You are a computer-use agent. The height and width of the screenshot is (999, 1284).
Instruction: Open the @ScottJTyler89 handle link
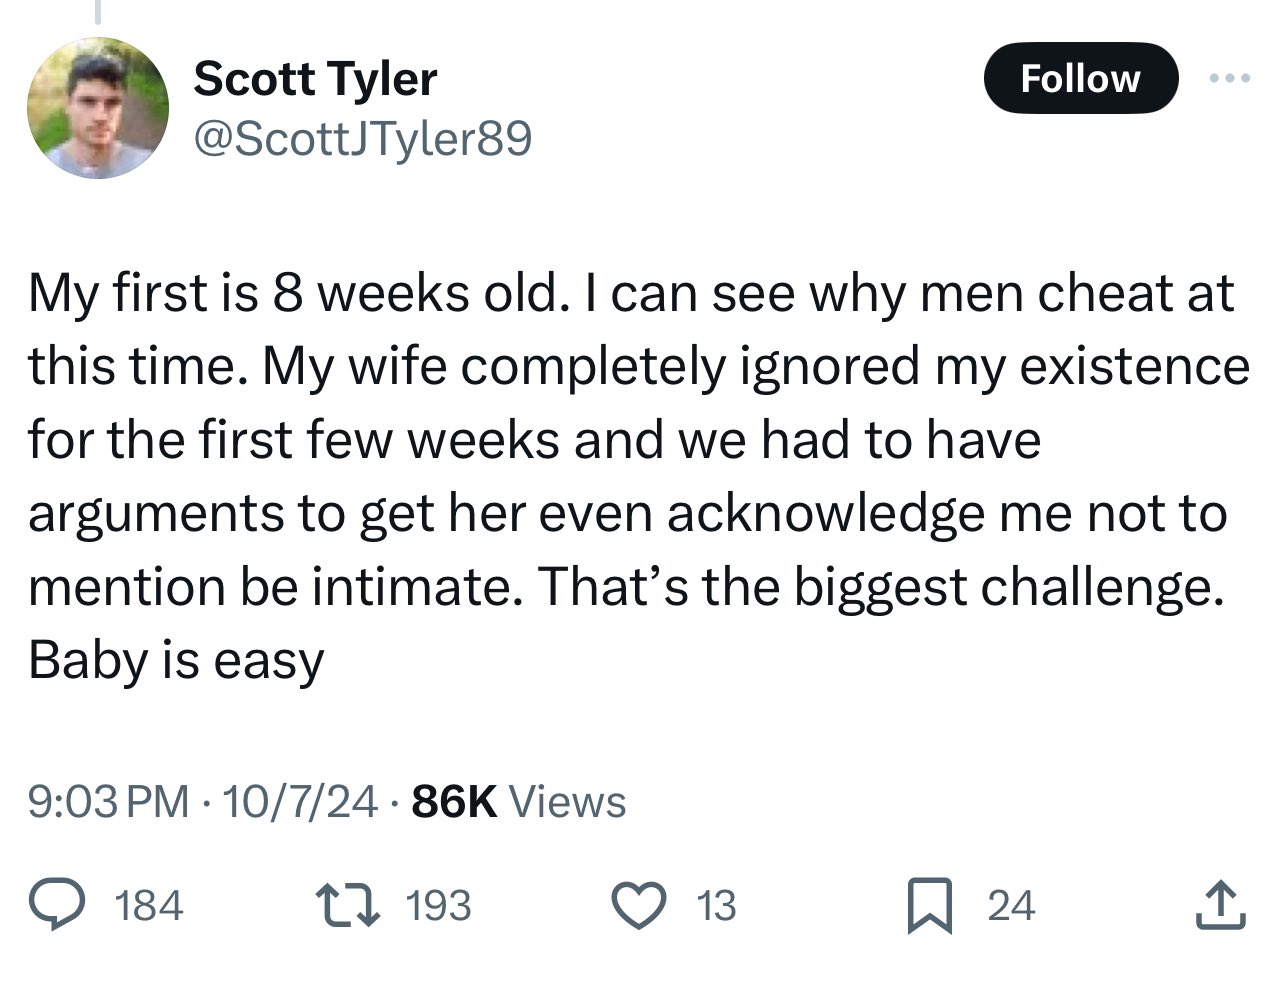tap(362, 139)
